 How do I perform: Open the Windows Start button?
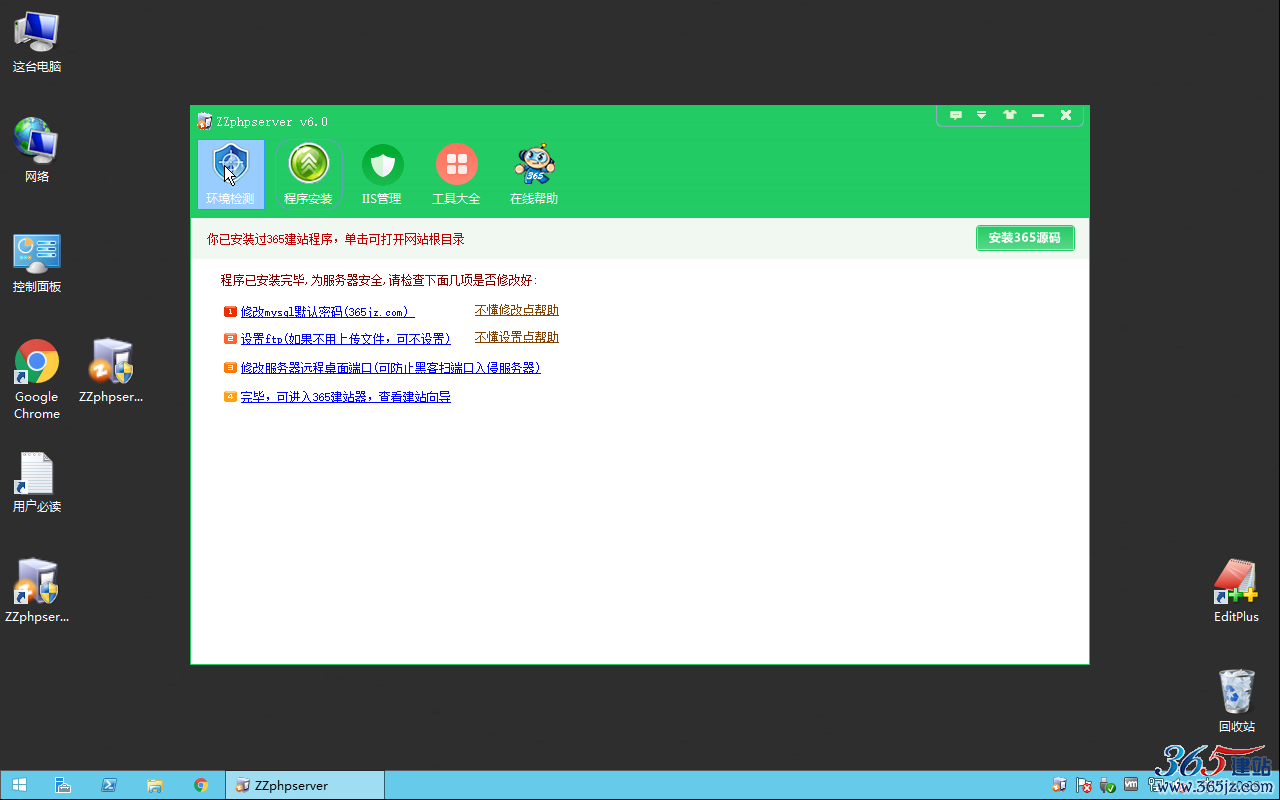point(18,785)
